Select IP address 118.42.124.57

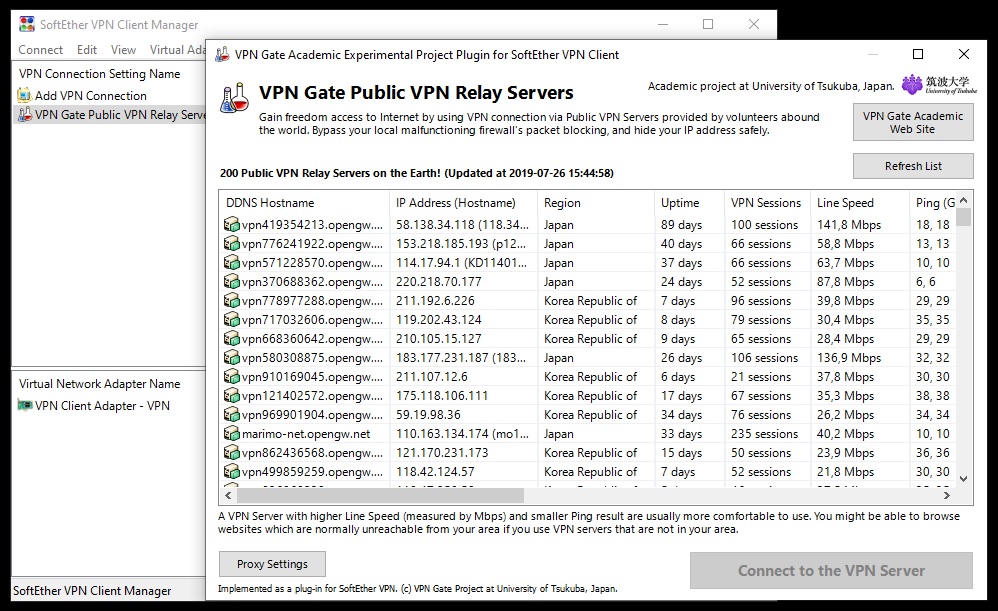(x=435, y=472)
